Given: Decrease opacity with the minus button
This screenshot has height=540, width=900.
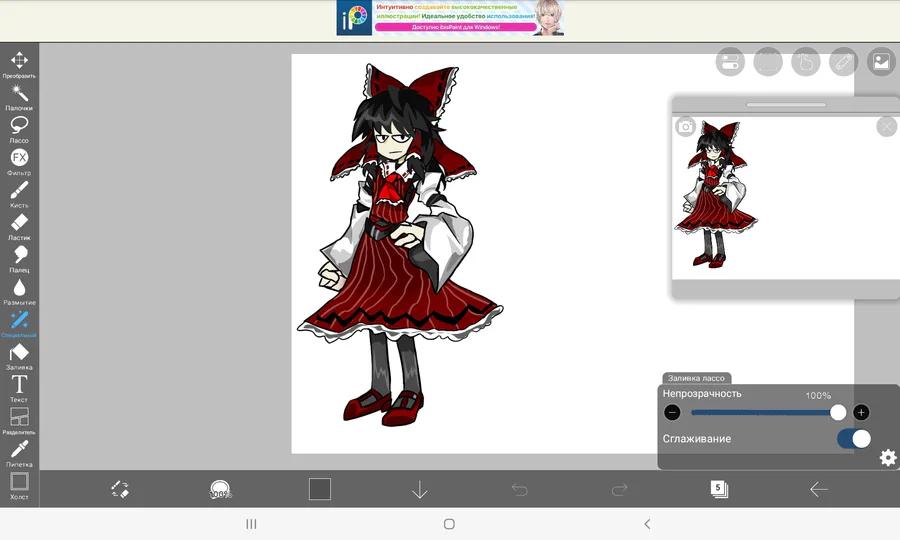Looking at the screenshot, I should 672,412.
